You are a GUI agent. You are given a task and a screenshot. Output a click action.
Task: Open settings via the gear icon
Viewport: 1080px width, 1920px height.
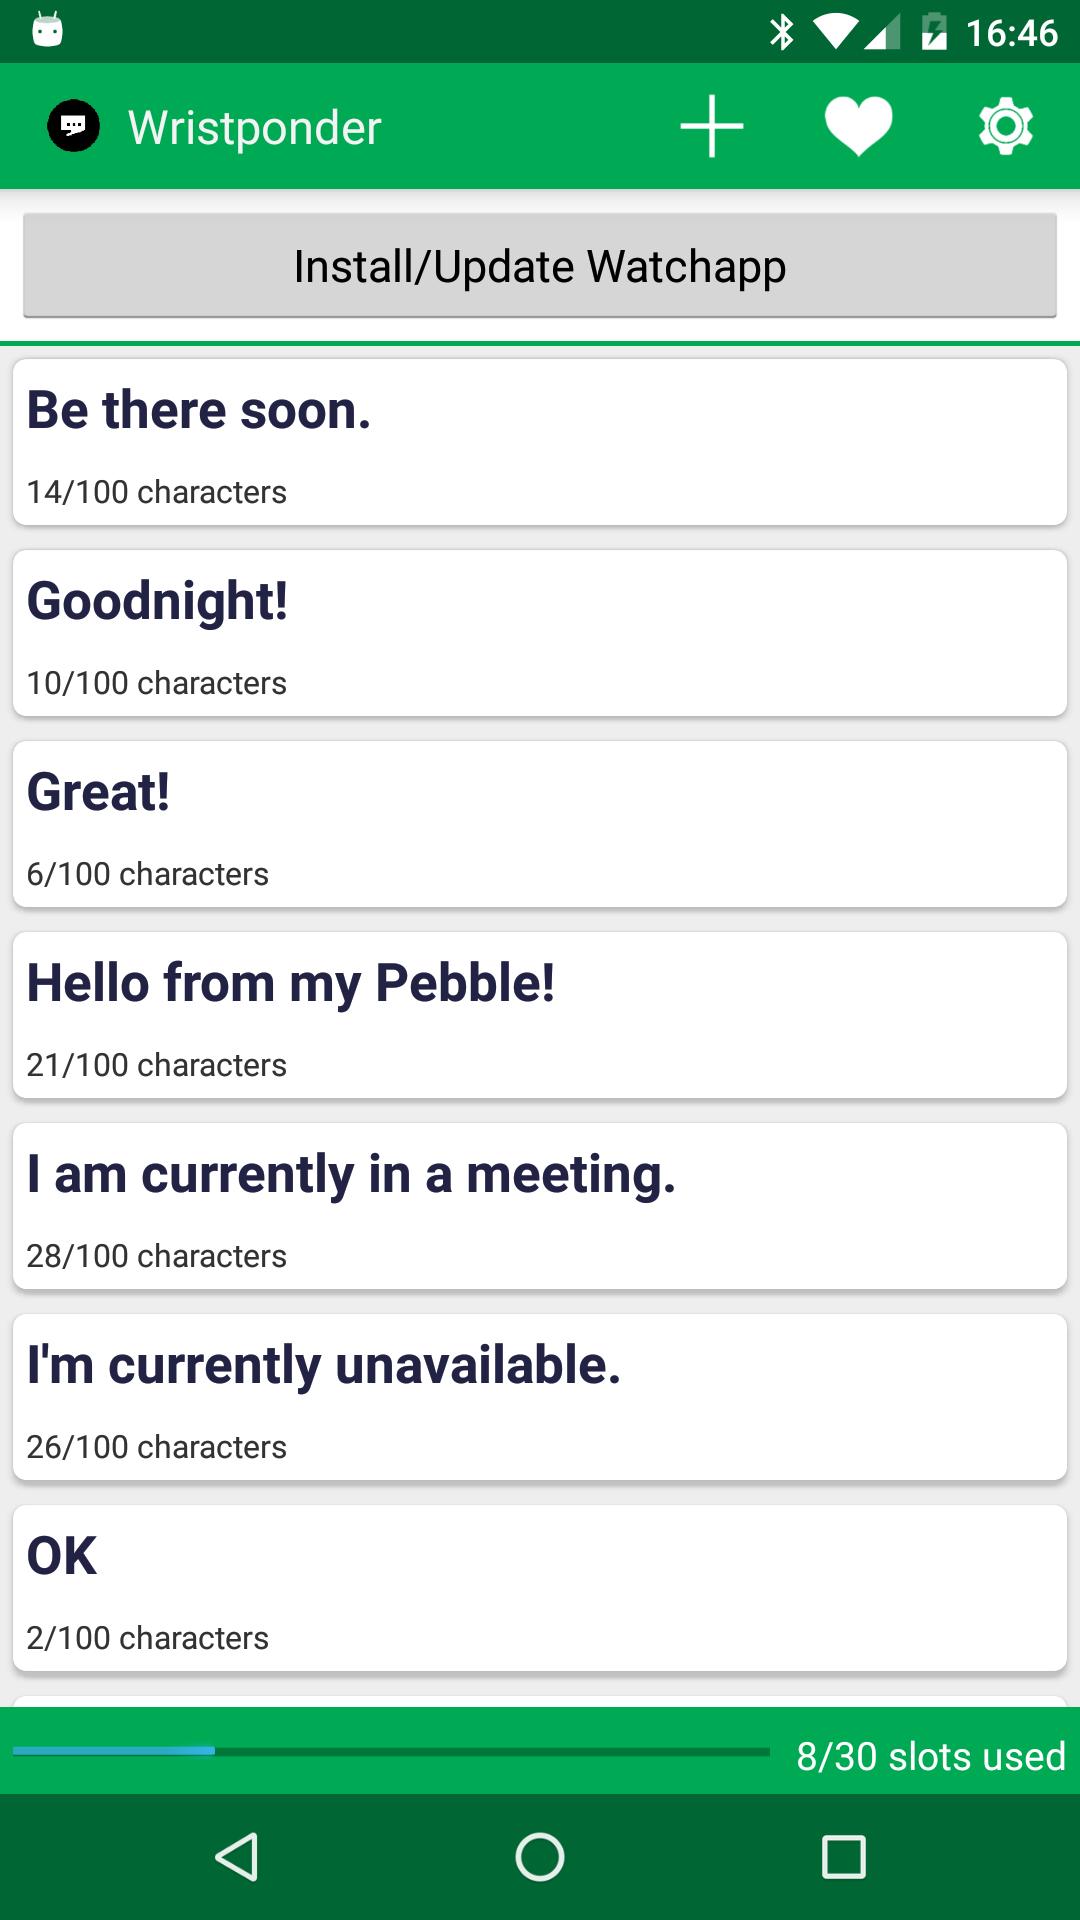1005,127
